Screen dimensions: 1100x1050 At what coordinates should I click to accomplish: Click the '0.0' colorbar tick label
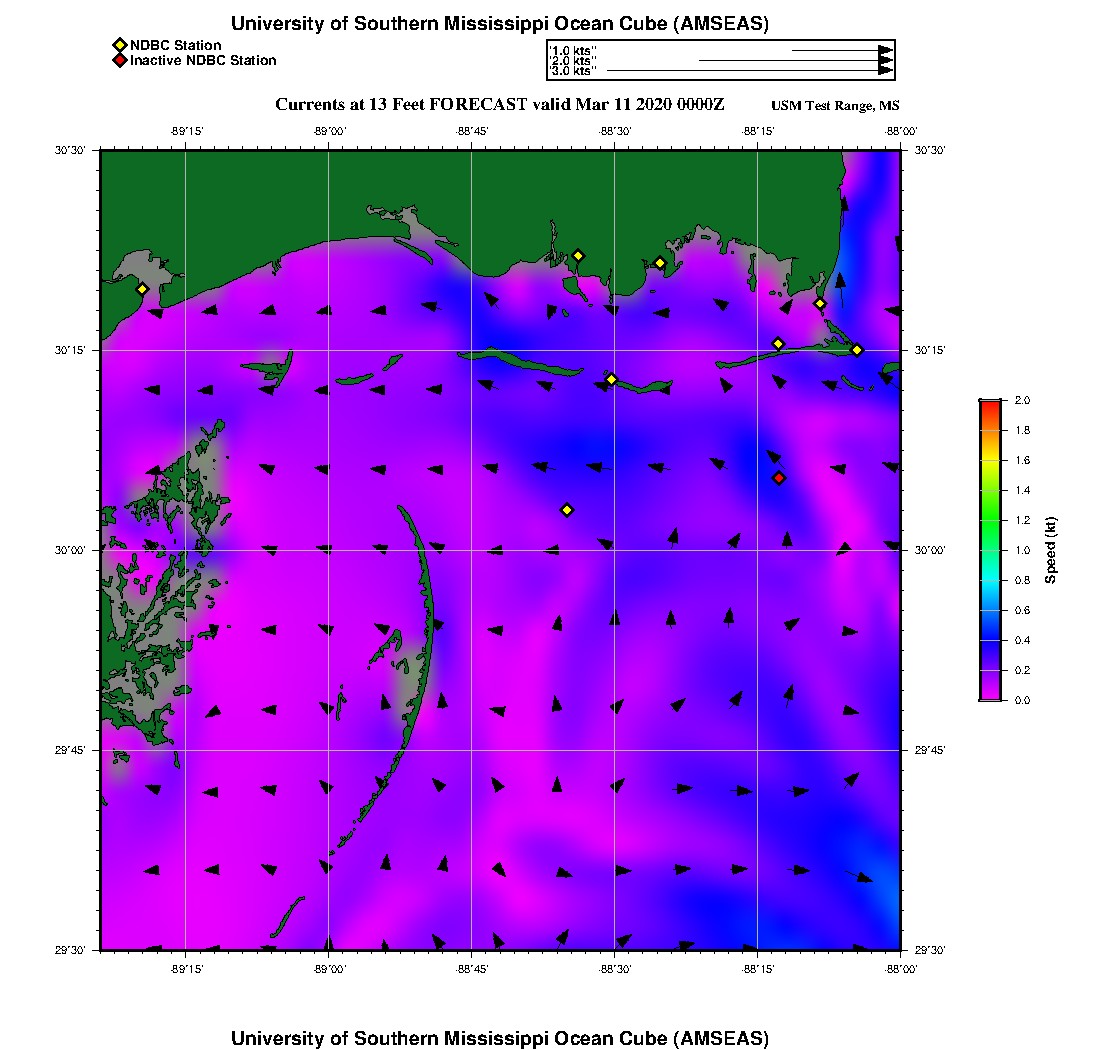pos(1022,700)
